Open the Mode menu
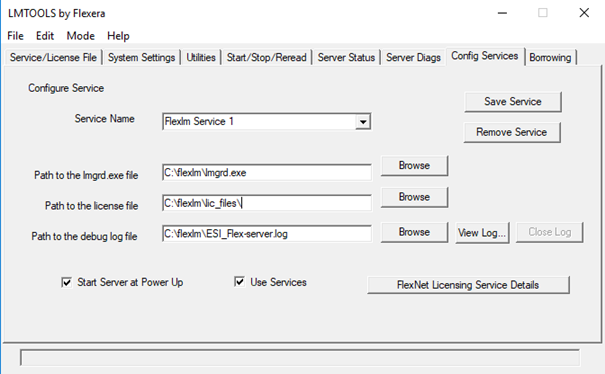605x374 pixels. tap(81, 36)
